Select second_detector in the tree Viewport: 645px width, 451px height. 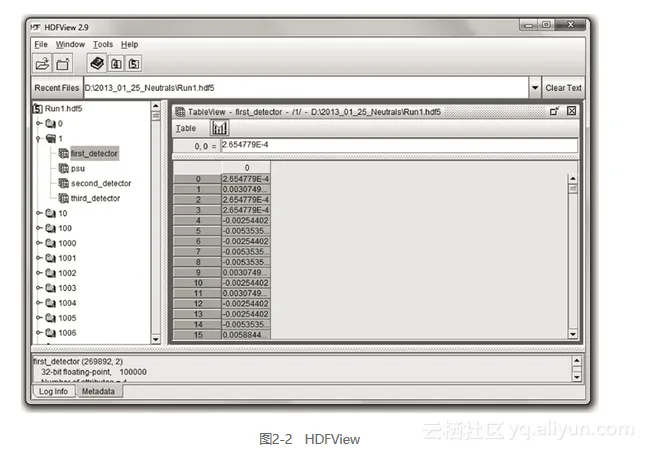[101, 183]
